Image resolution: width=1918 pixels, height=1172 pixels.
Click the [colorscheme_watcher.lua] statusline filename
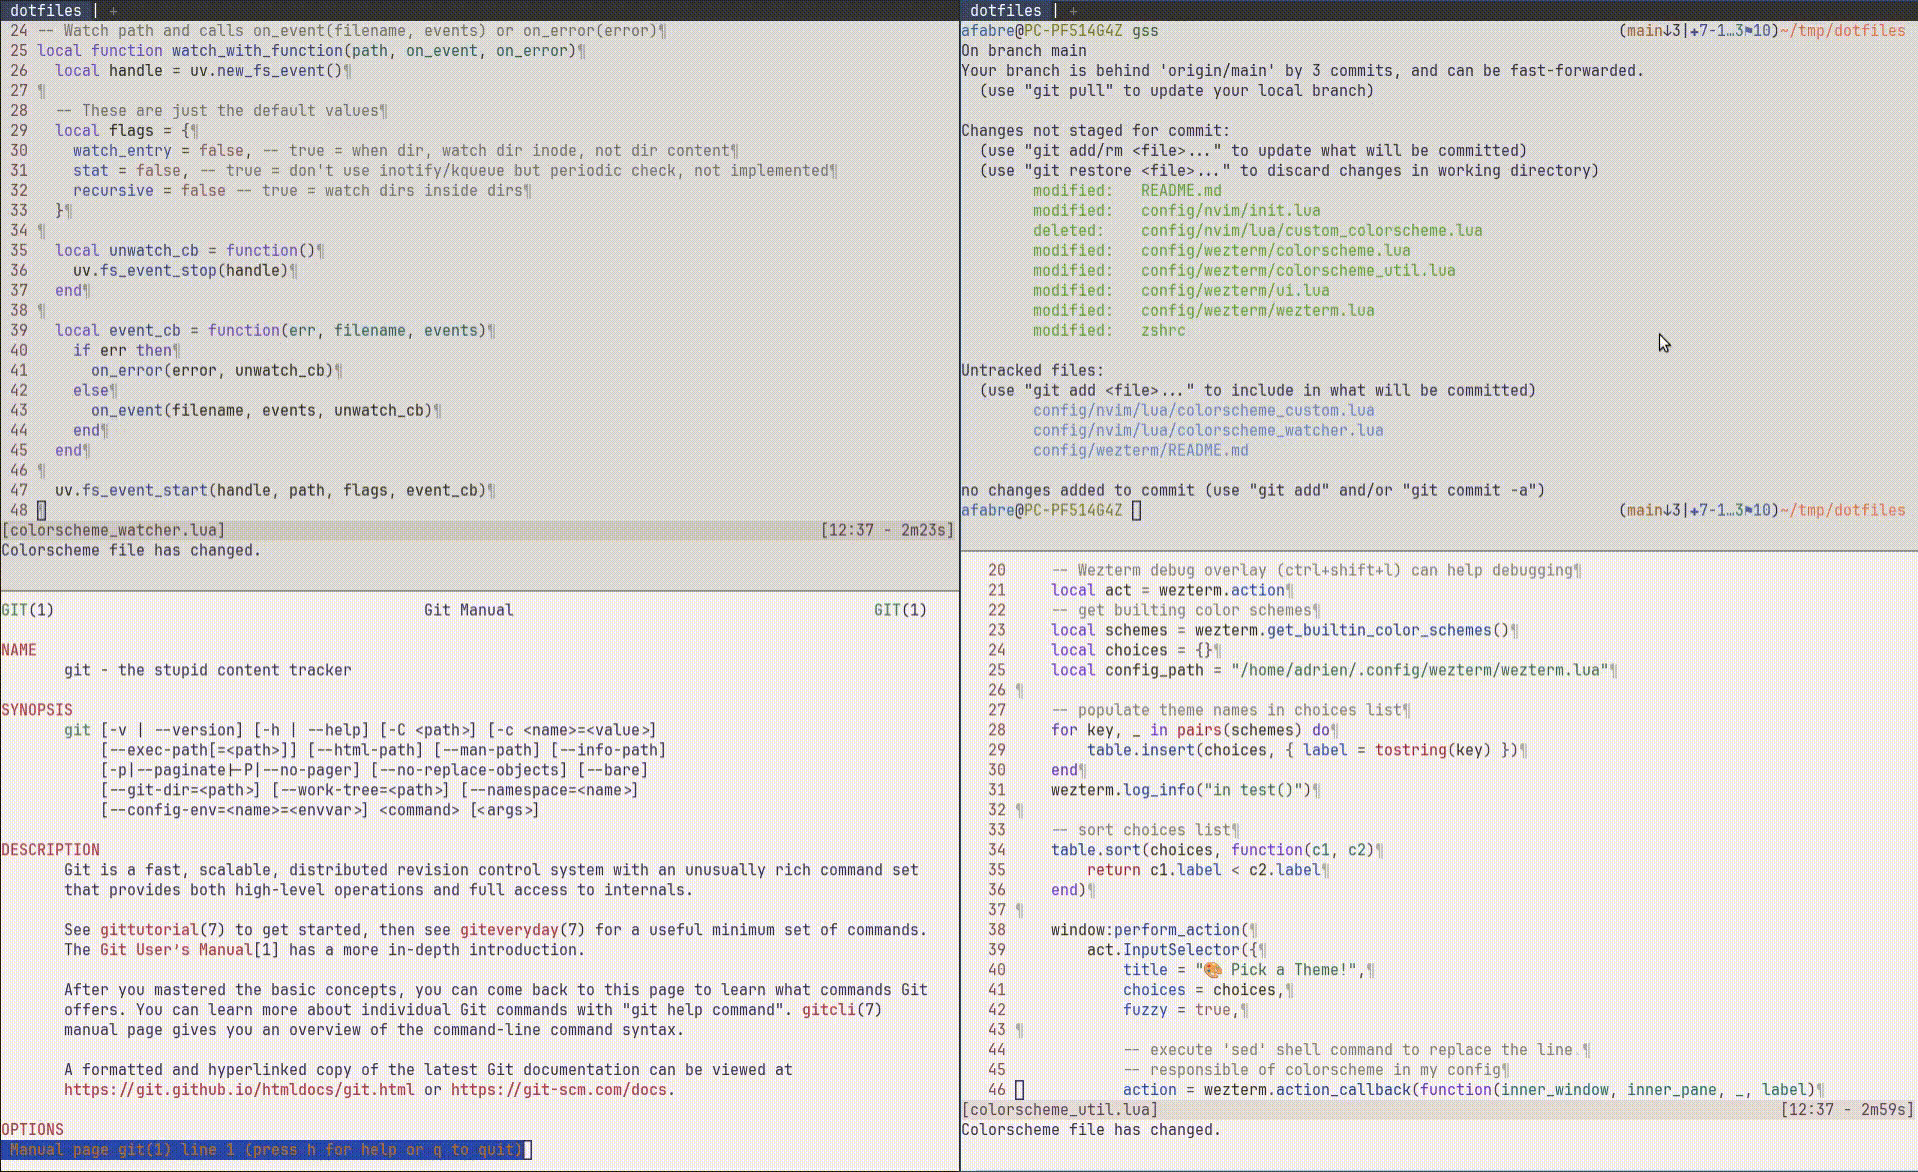pyautogui.click(x=113, y=530)
